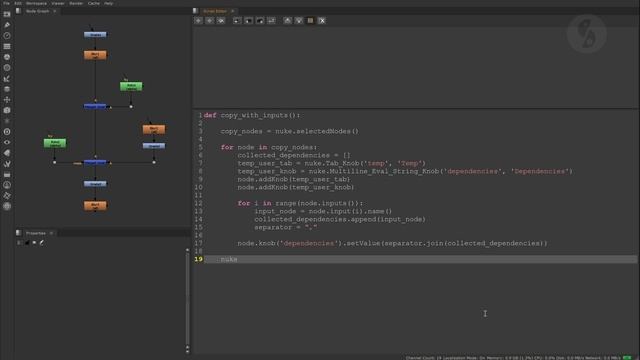The image size is (640, 360).
Task: Select the lower blue Merge node
Action: click(x=95, y=162)
